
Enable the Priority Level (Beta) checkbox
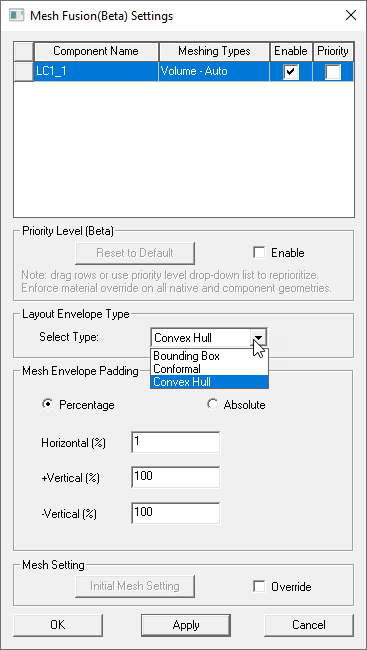[259, 252]
